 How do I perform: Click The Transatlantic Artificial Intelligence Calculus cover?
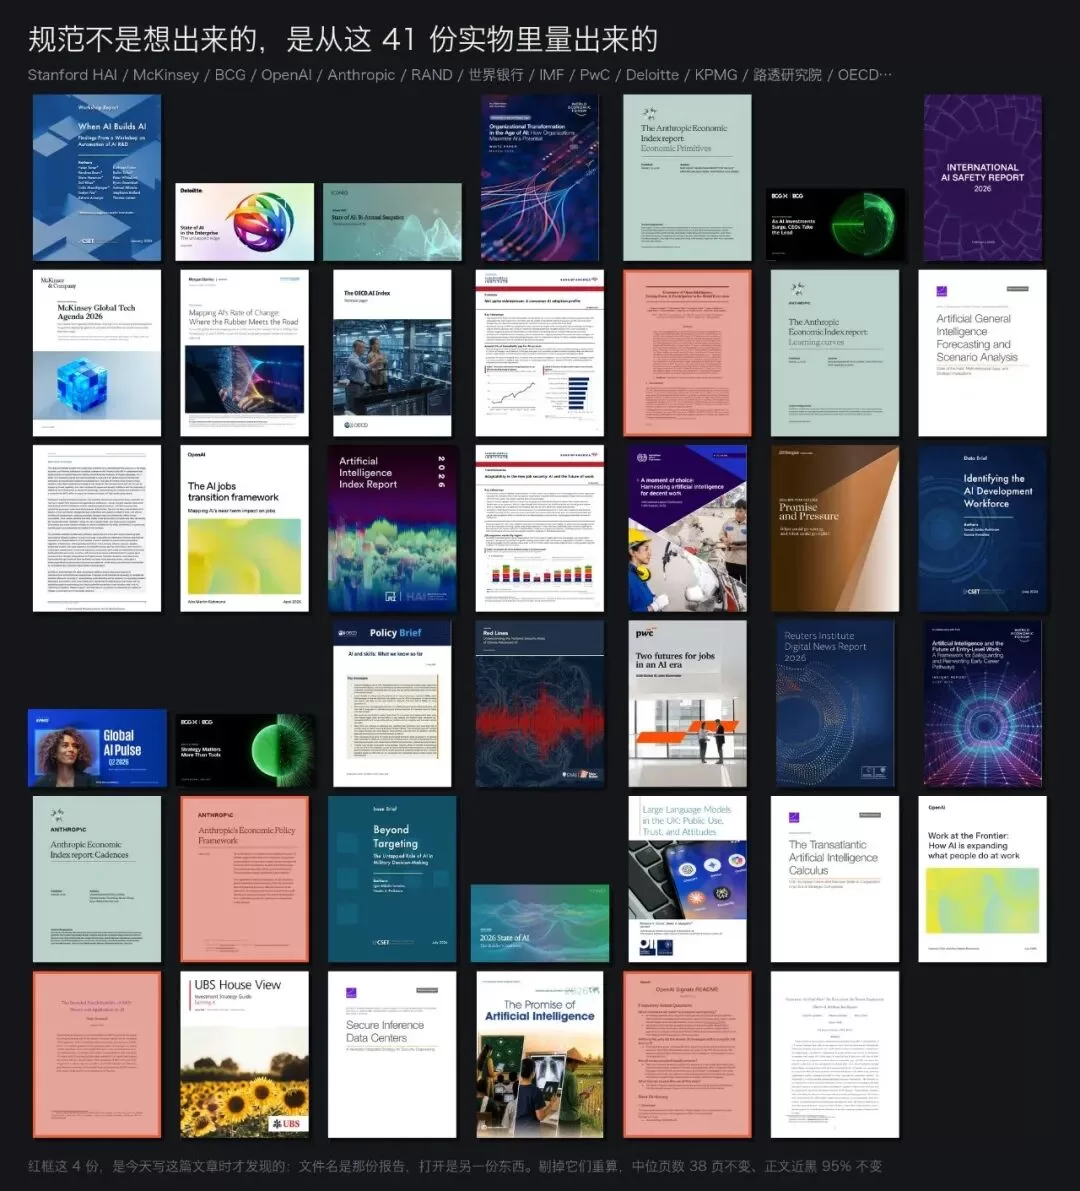[x=835, y=880]
